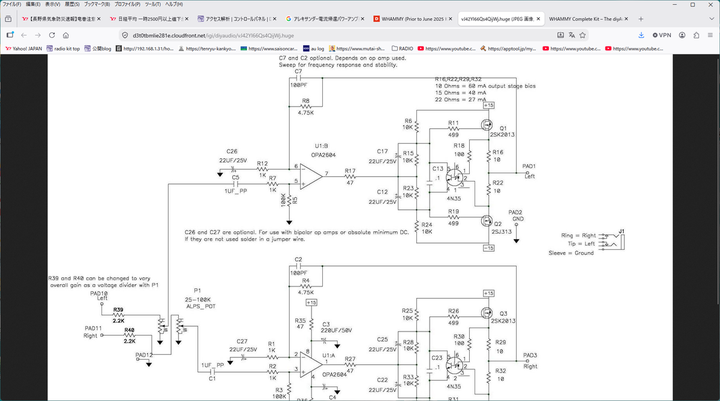This screenshot has width=720, height=401.
Task: Bookmark this page with the star
Action: click(583, 35)
